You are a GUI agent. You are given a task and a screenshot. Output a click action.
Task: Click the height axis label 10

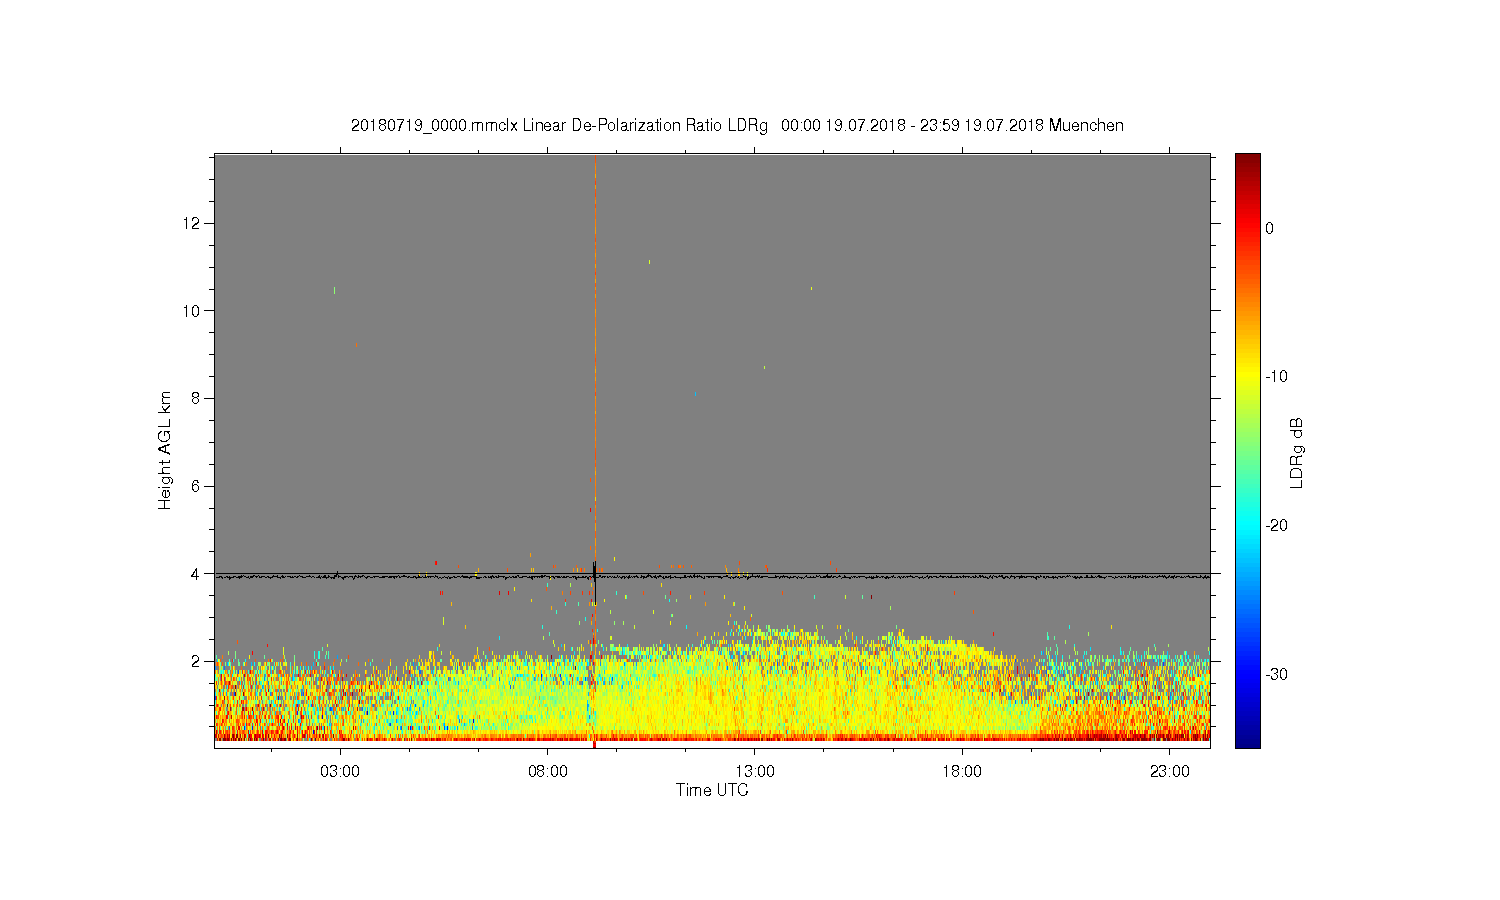(192, 310)
